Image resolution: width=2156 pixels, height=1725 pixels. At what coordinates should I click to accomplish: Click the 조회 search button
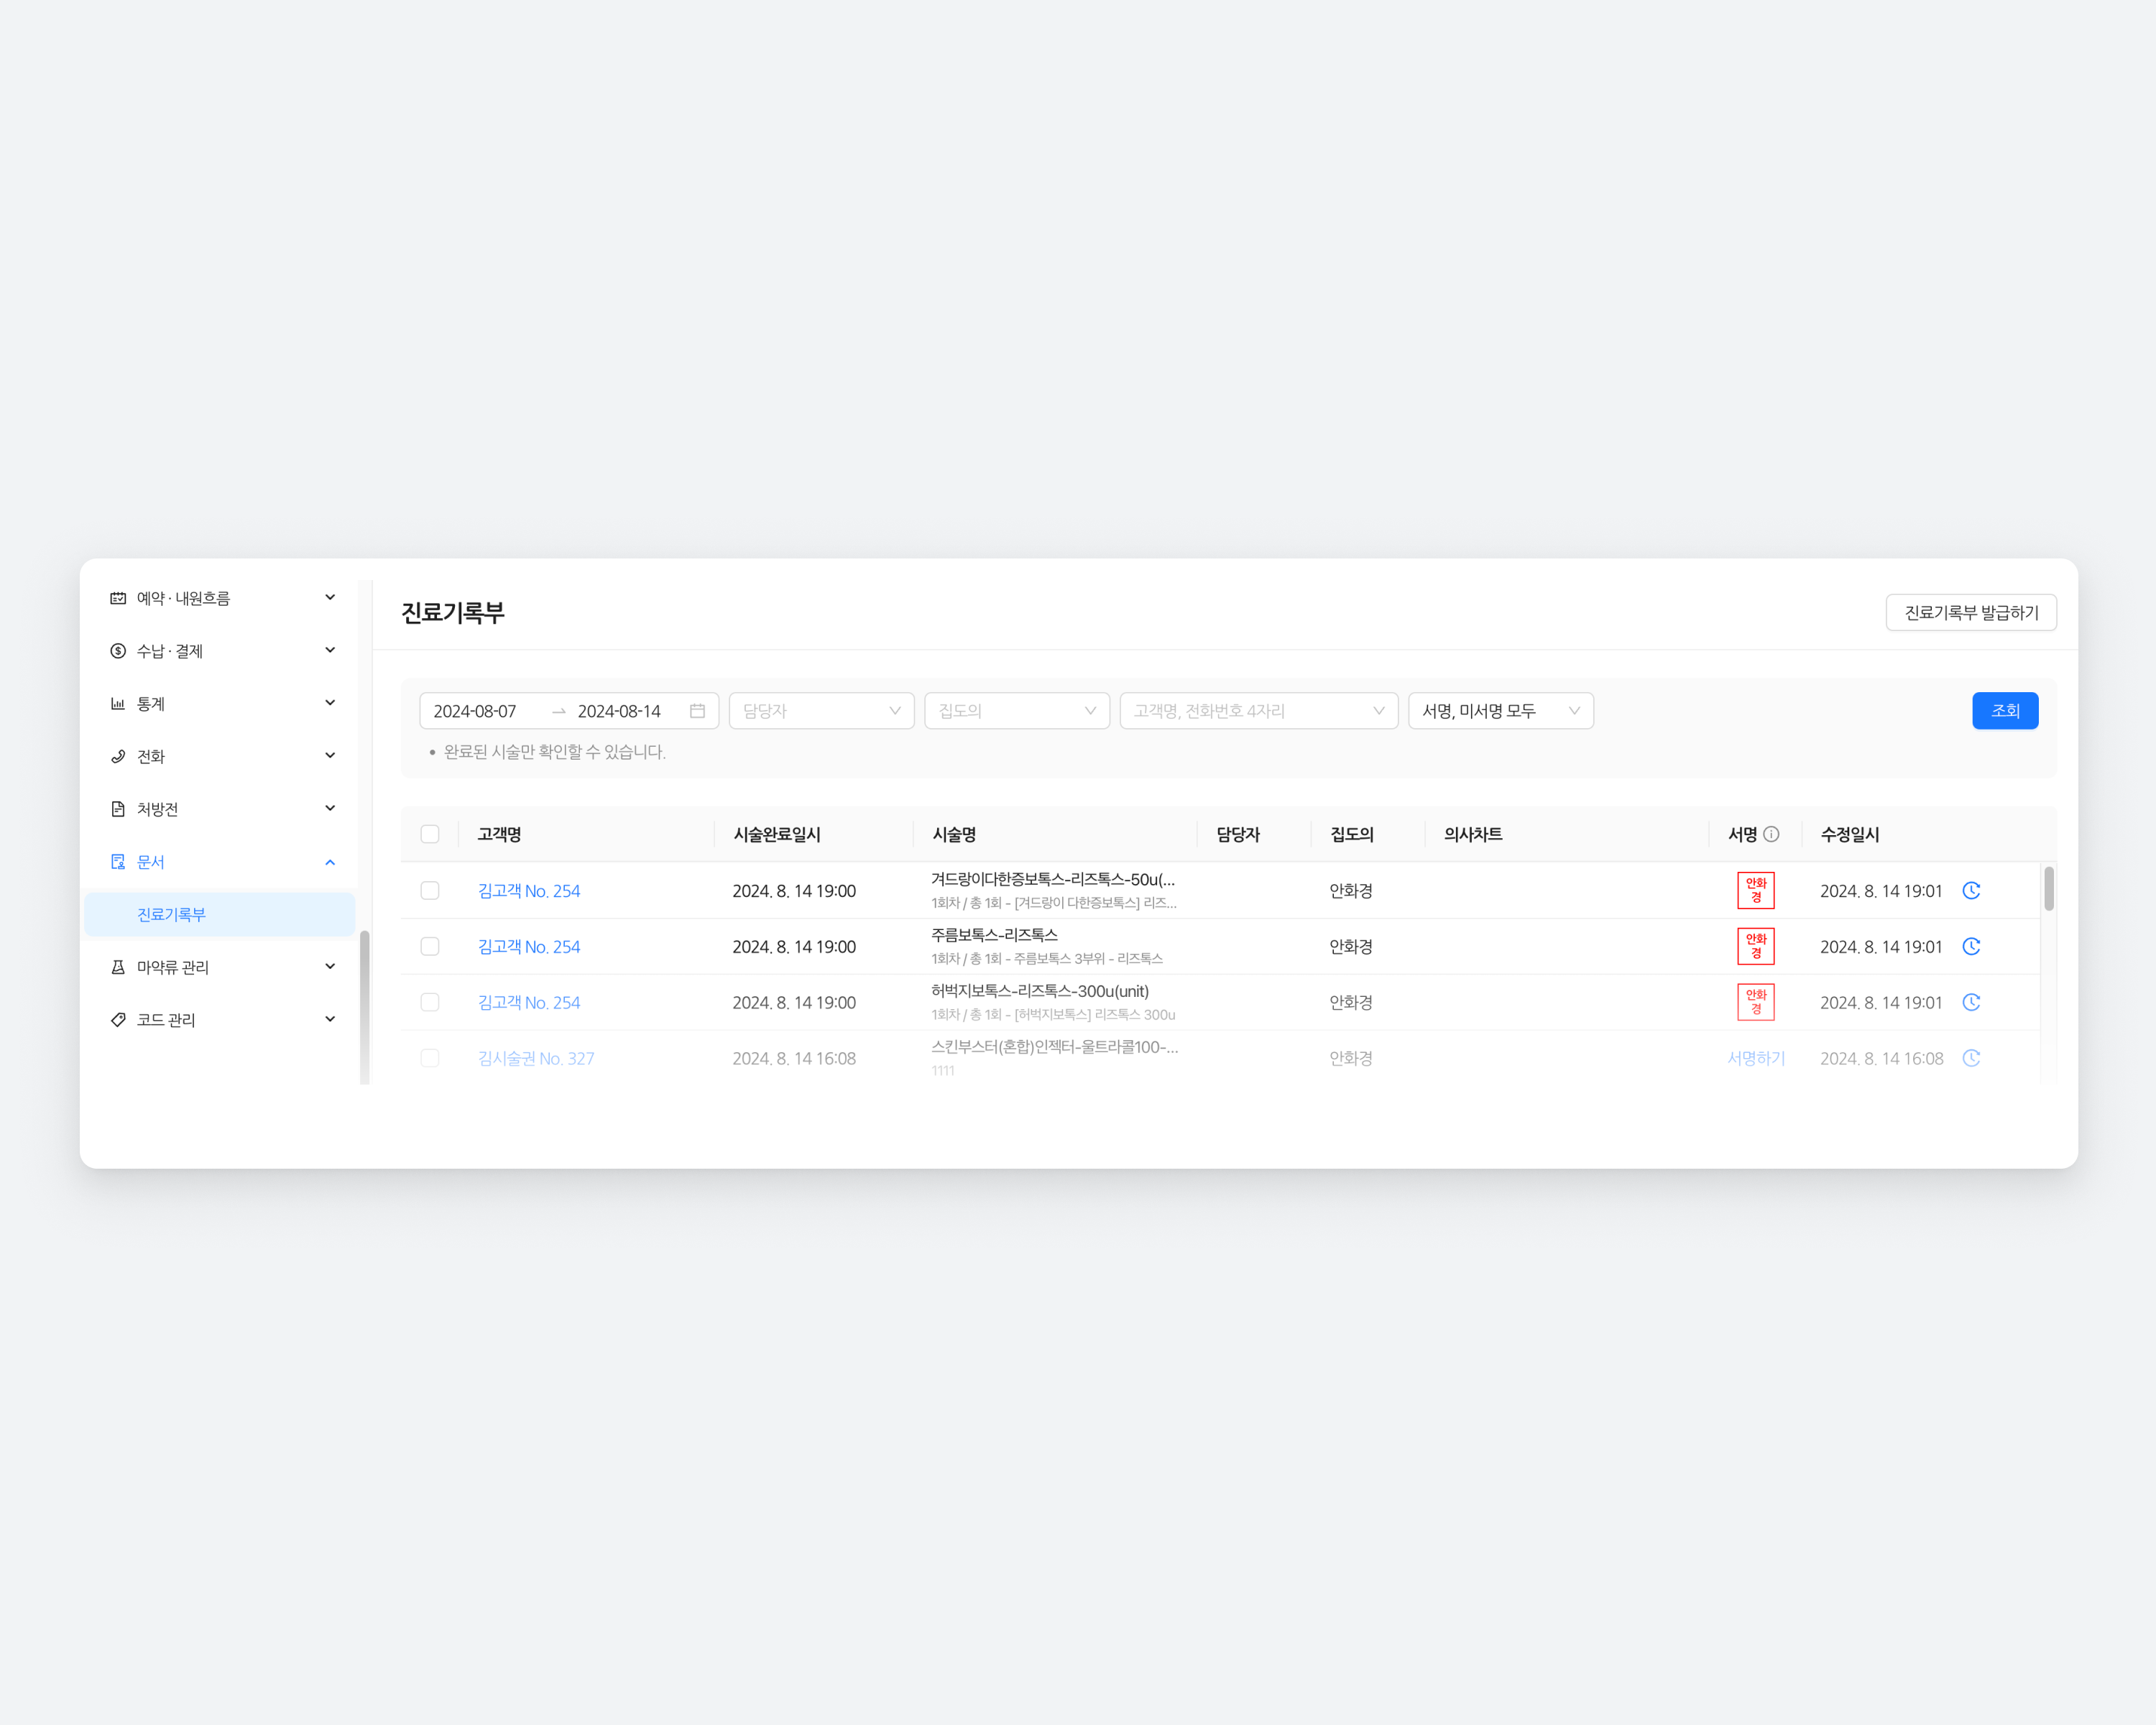click(x=2005, y=711)
